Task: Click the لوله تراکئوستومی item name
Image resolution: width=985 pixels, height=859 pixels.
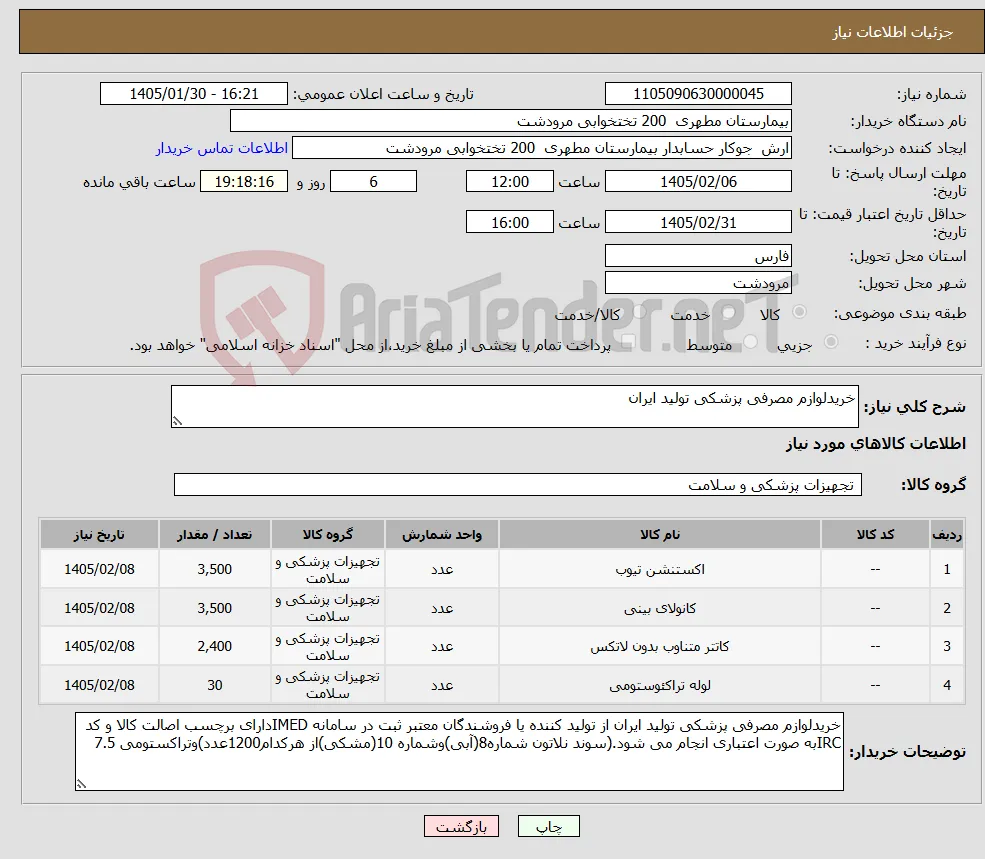Action: [x=660, y=686]
